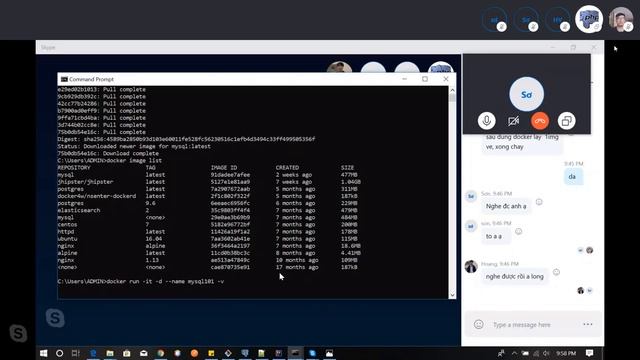Click the elasticsearch repository row

[208, 211]
